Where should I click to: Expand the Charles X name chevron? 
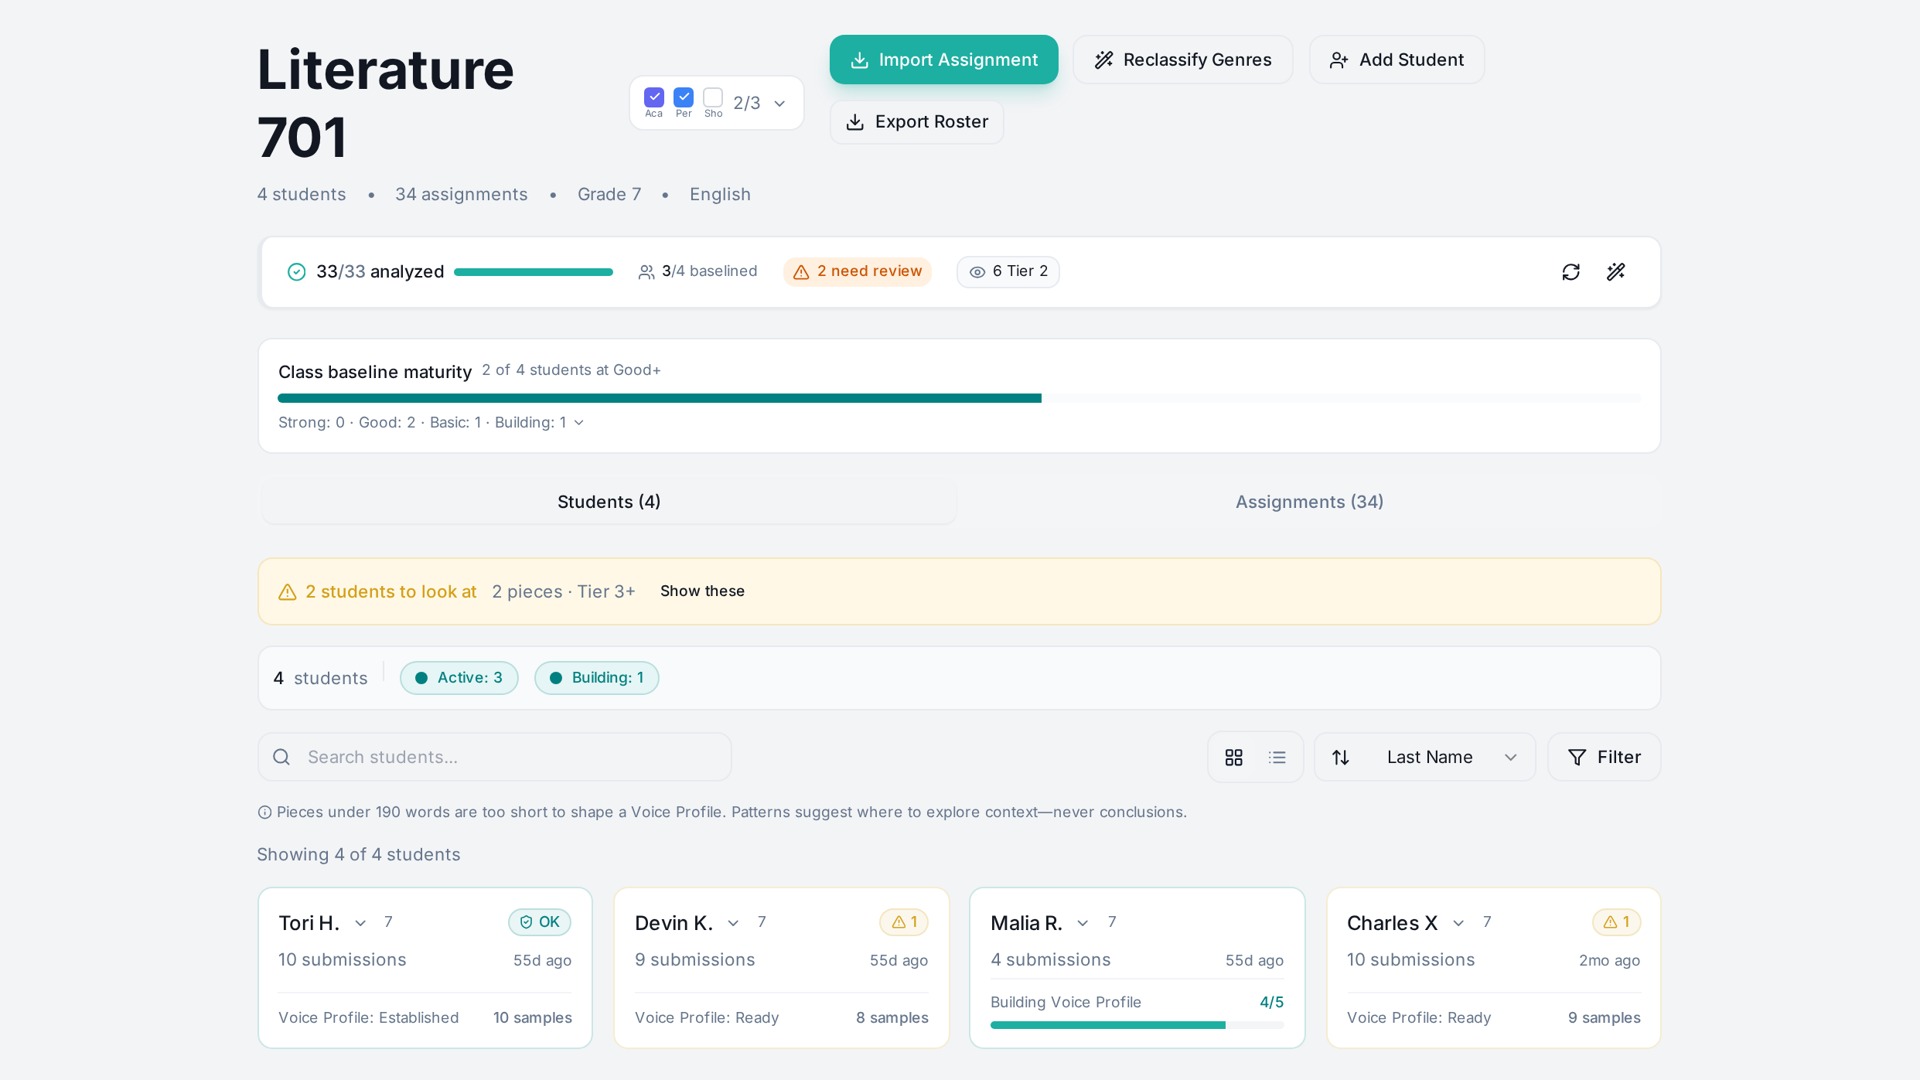click(x=1458, y=923)
